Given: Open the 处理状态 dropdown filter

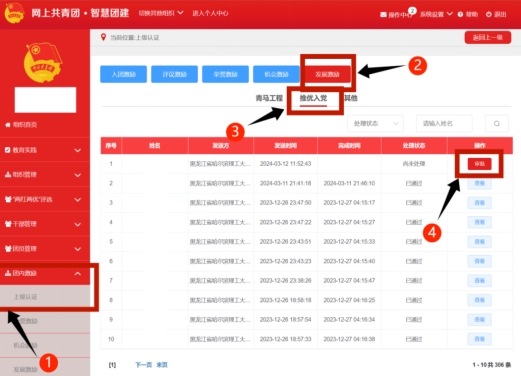Looking at the screenshot, I should click(x=375, y=124).
